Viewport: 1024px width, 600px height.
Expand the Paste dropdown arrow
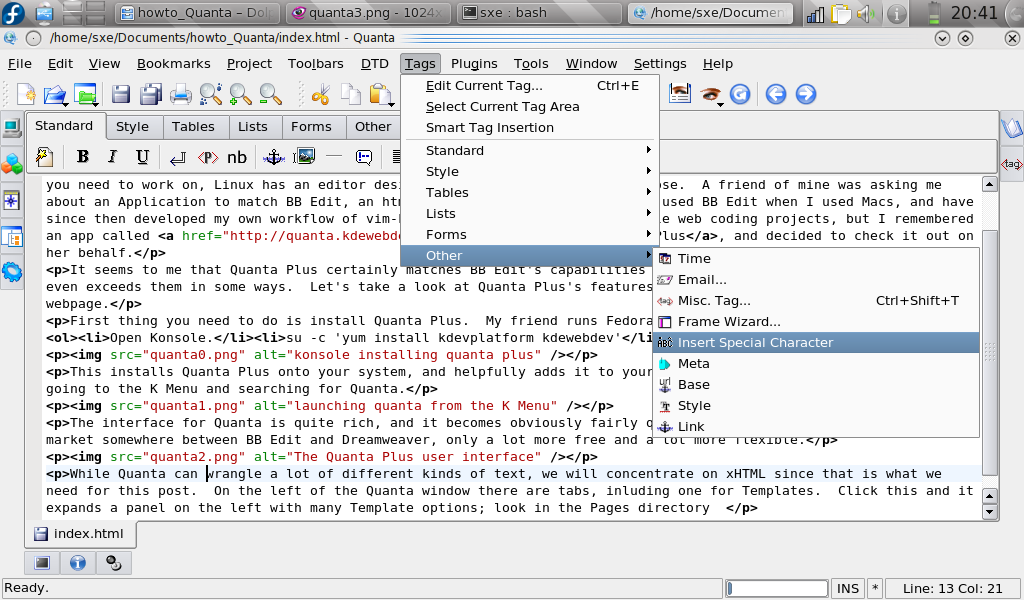click(391, 104)
